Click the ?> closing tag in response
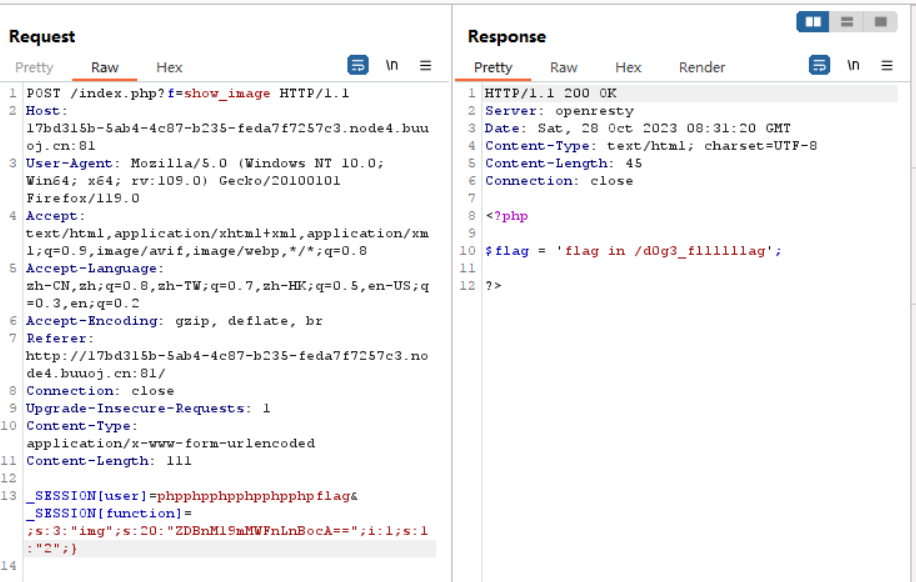This screenshot has width=916, height=582. pos(493,286)
